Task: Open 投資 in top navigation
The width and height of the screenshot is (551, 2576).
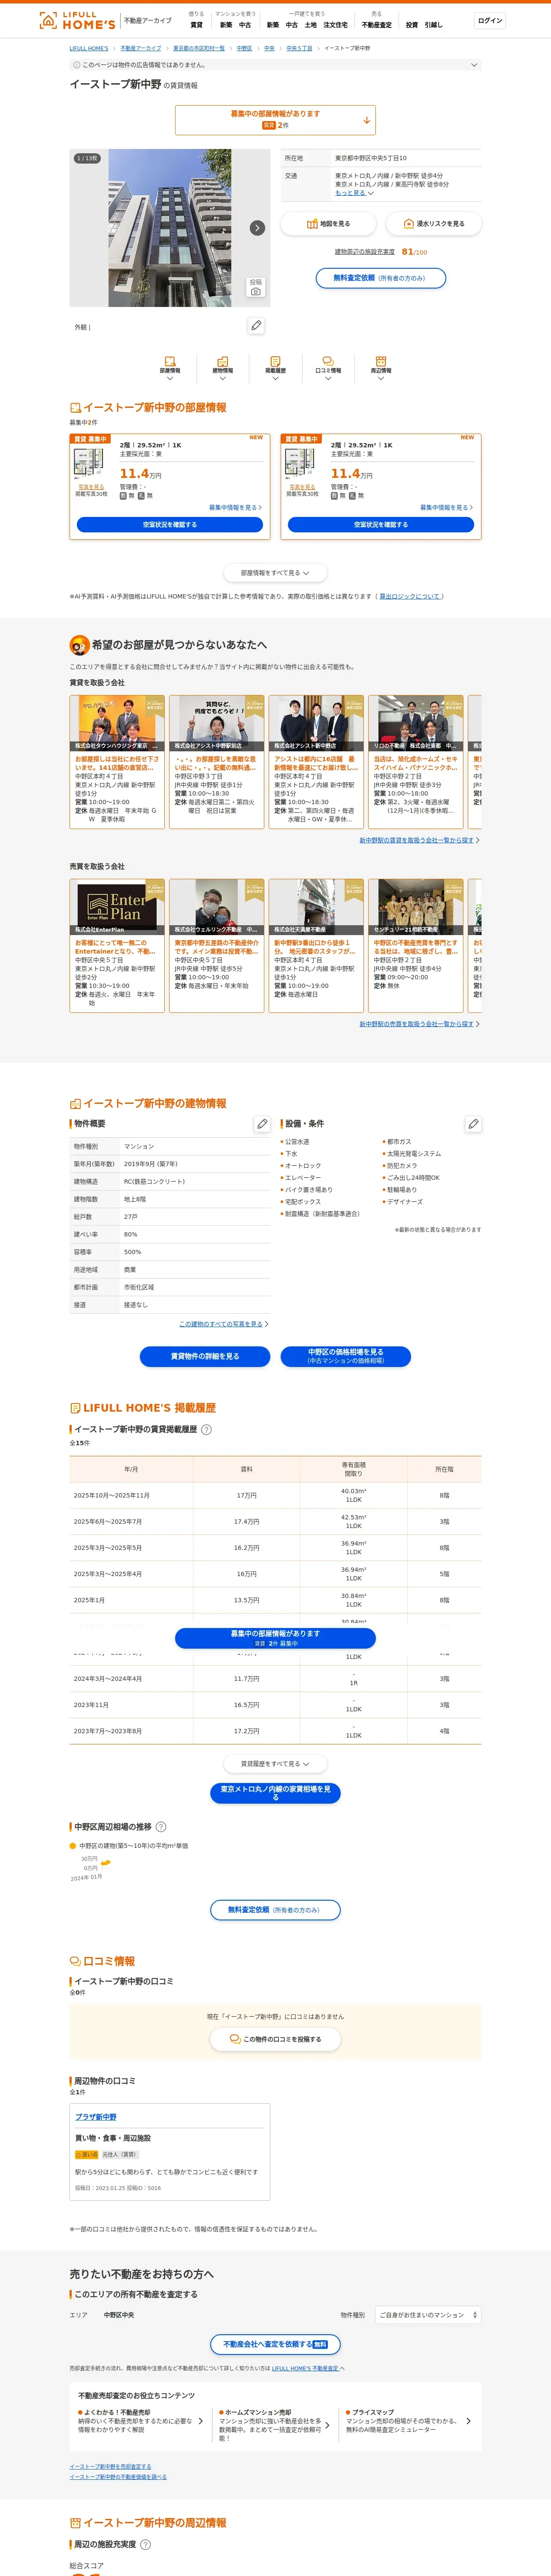Action: click(412, 25)
